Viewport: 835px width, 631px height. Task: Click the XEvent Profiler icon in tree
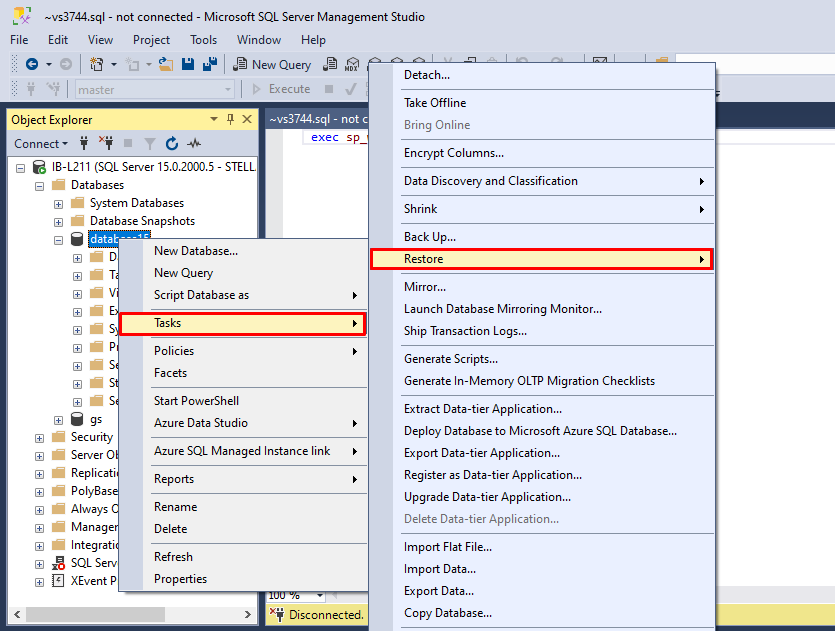[x=59, y=580]
